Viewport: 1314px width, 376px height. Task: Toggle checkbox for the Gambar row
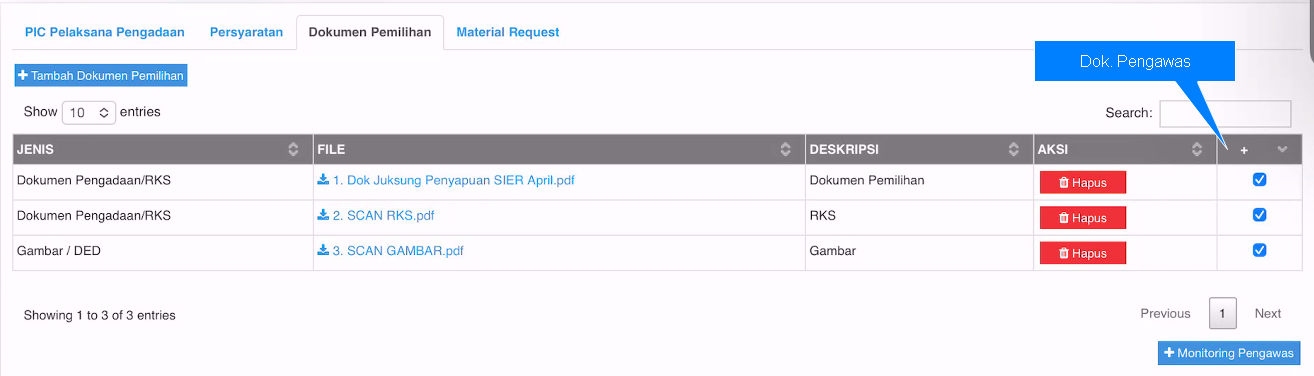pyautogui.click(x=1260, y=250)
